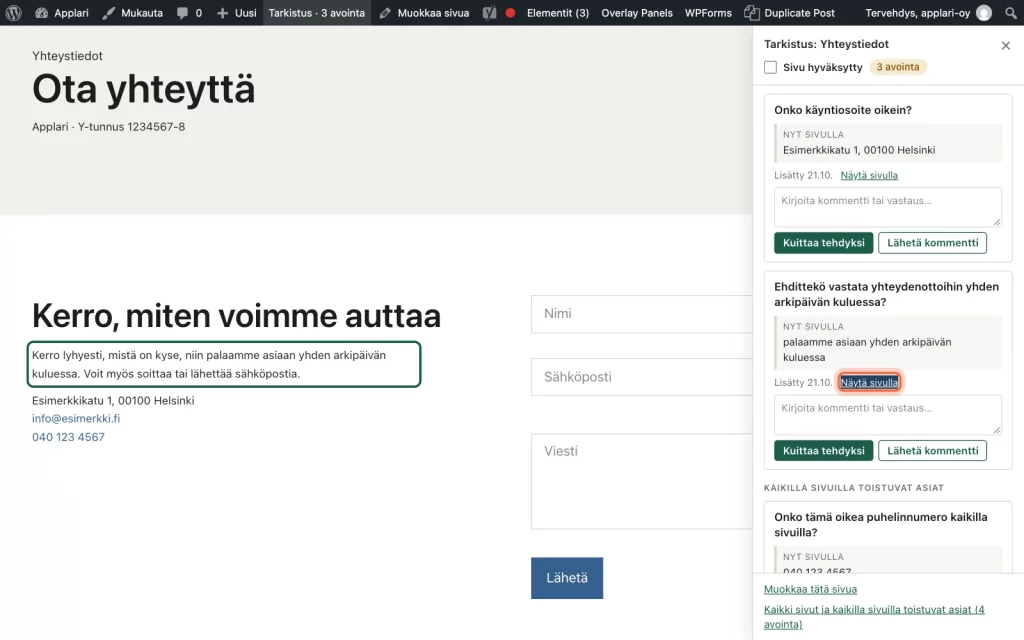Click Applari · Y-tunnus 1234567-8 text
Viewport: 1024px width, 640px height.
pos(108,127)
